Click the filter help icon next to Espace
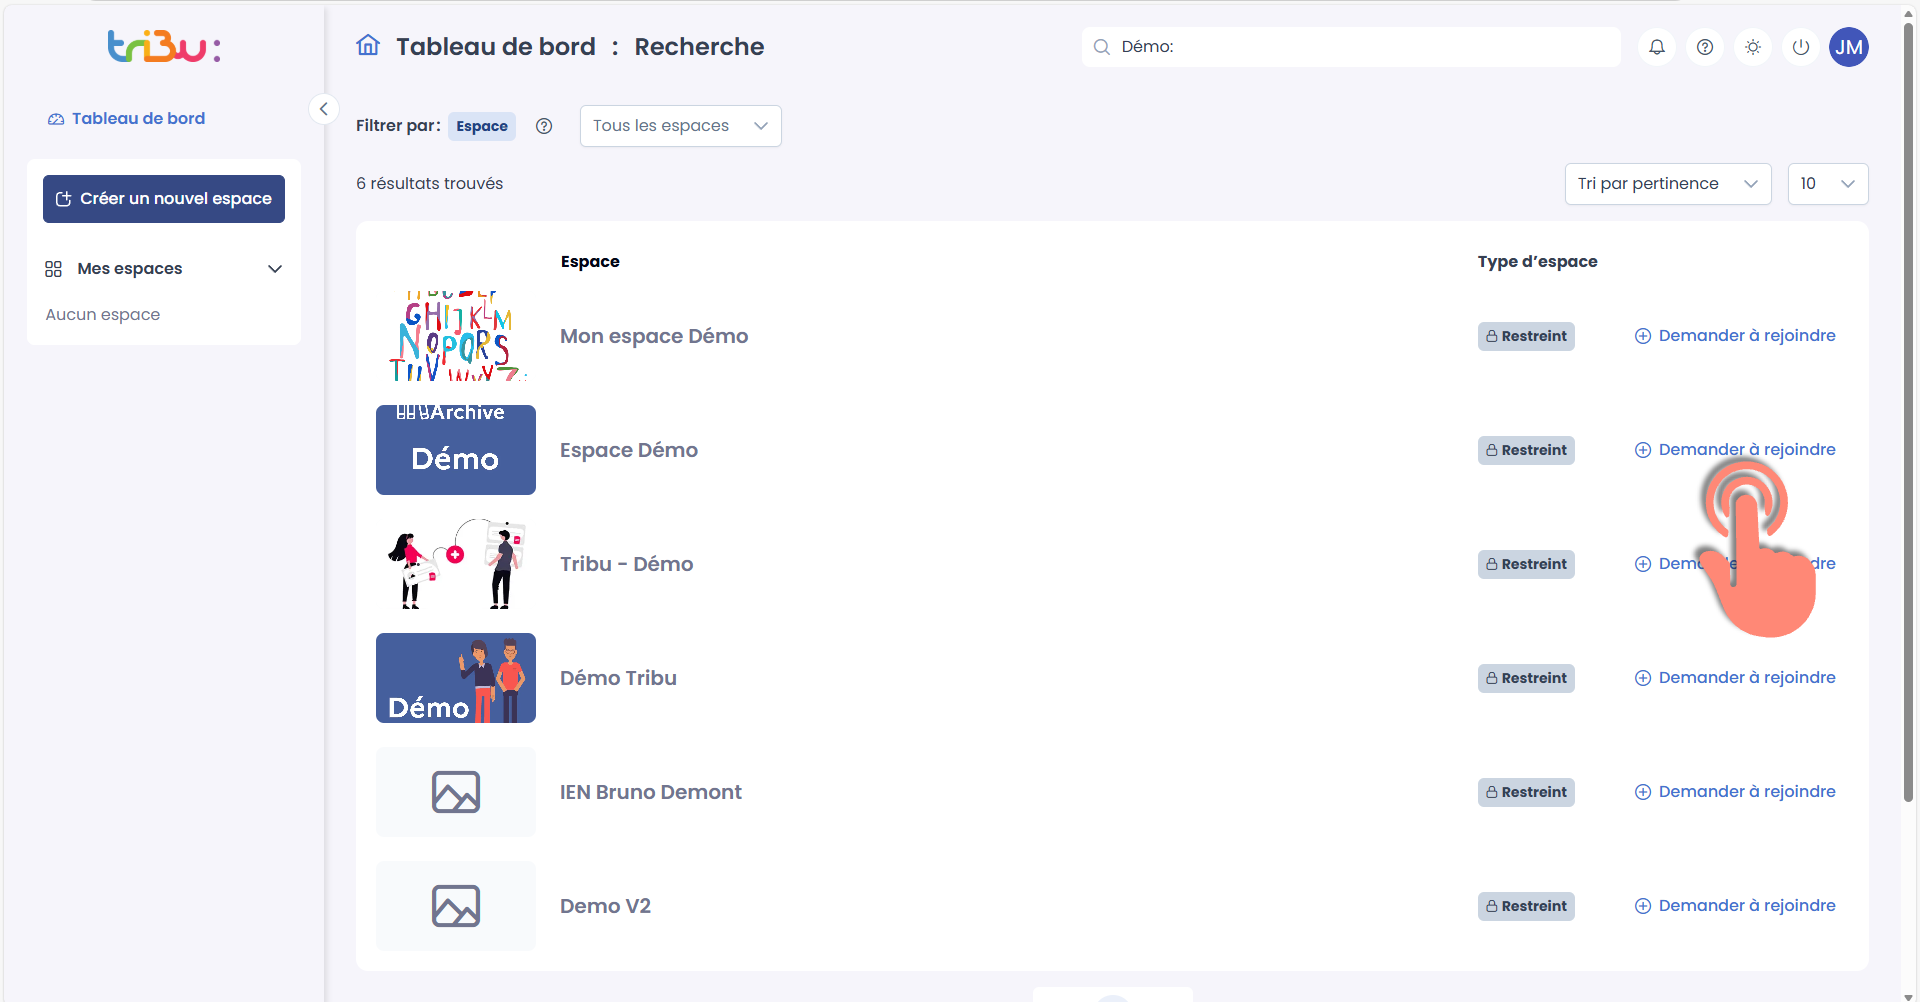The image size is (1920, 1002). [544, 126]
